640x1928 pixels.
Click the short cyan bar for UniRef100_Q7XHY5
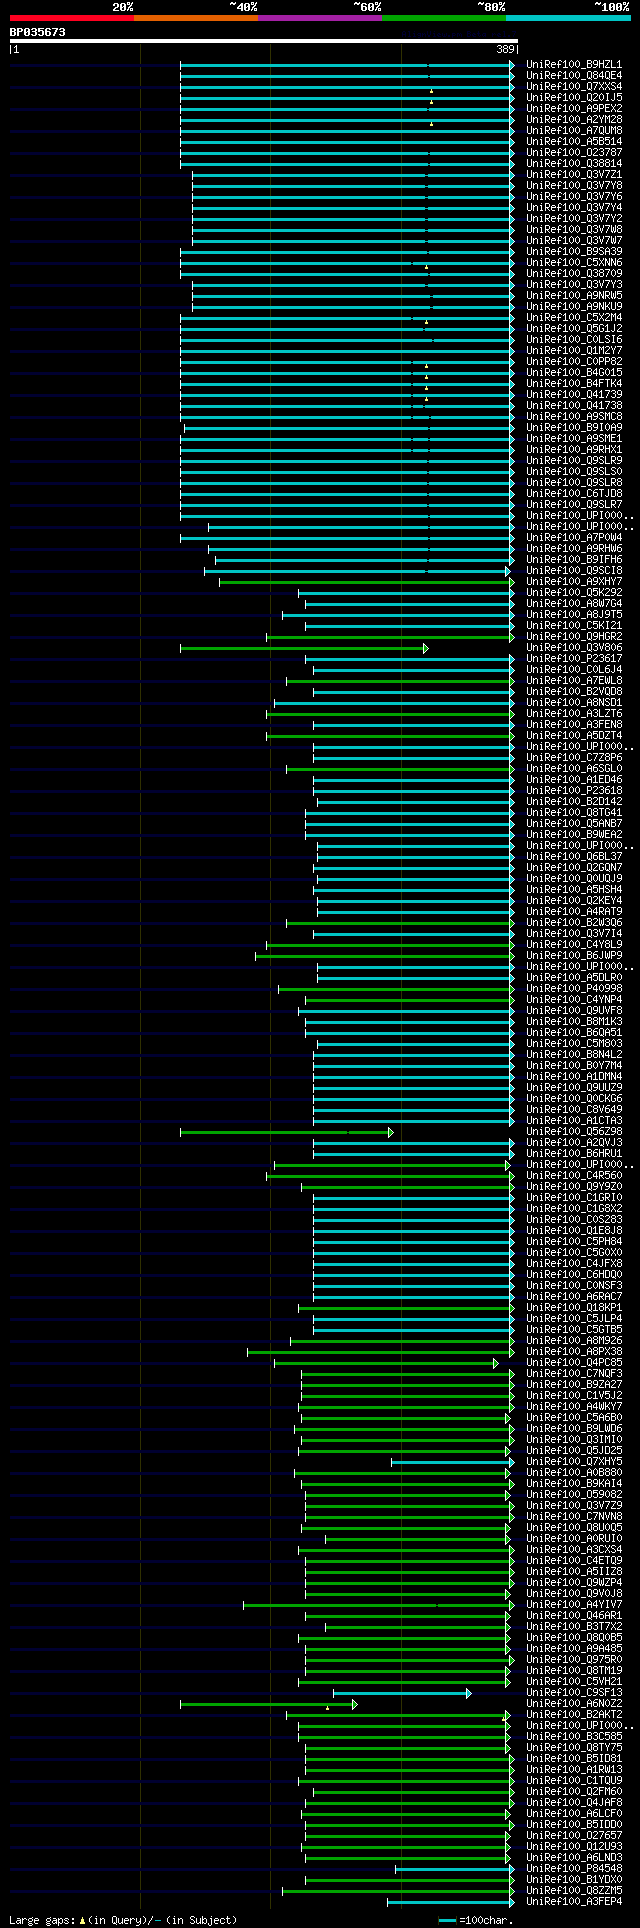[453, 1462]
